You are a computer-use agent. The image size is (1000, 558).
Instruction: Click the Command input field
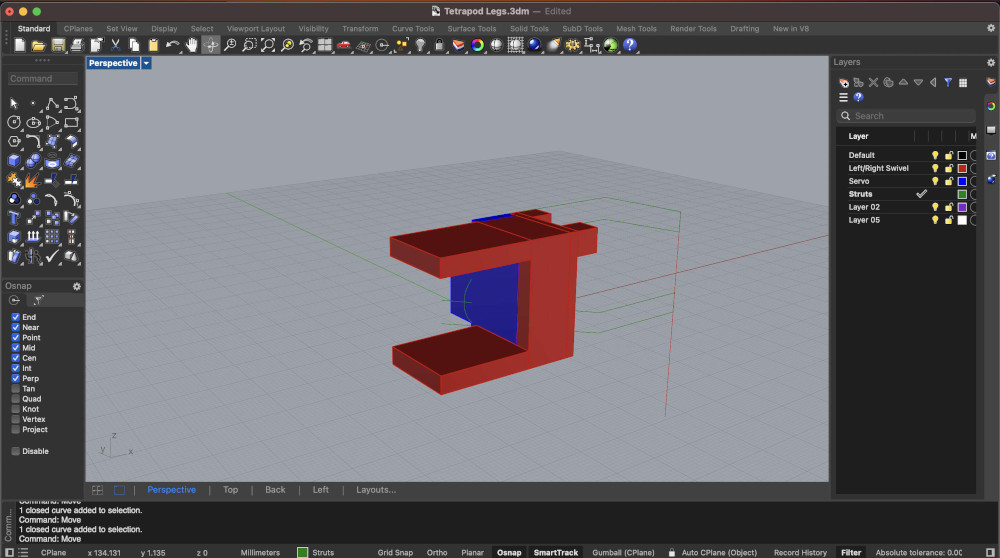click(x=43, y=78)
